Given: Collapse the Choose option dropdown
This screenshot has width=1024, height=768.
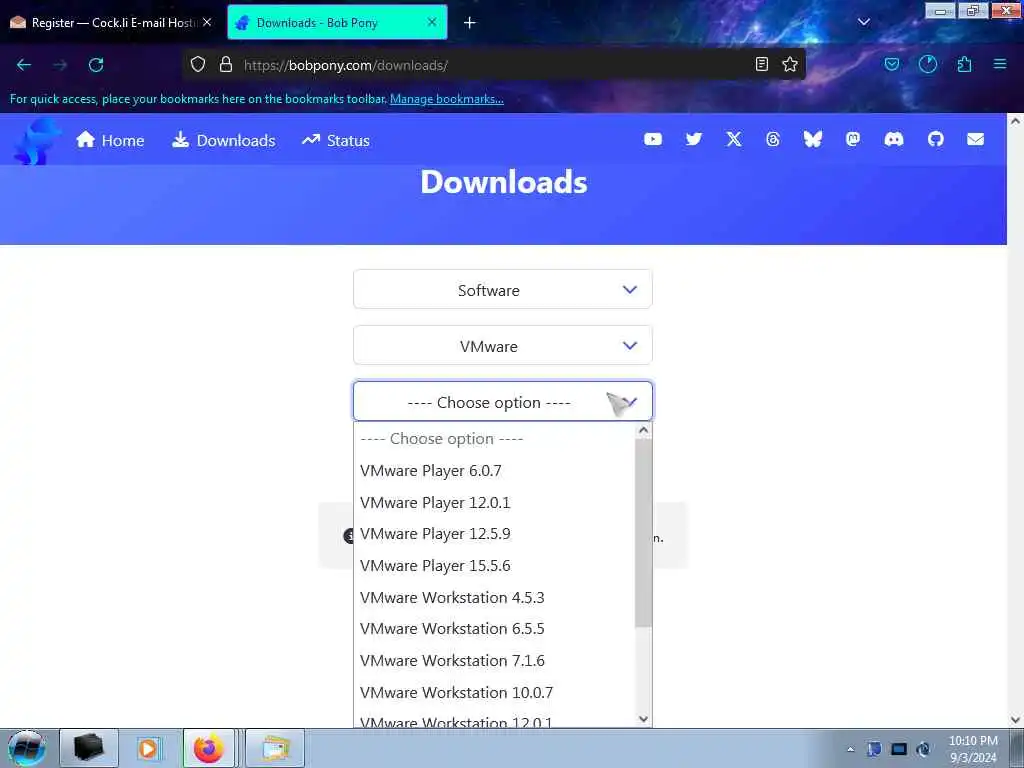Looking at the screenshot, I should pyautogui.click(x=503, y=402).
